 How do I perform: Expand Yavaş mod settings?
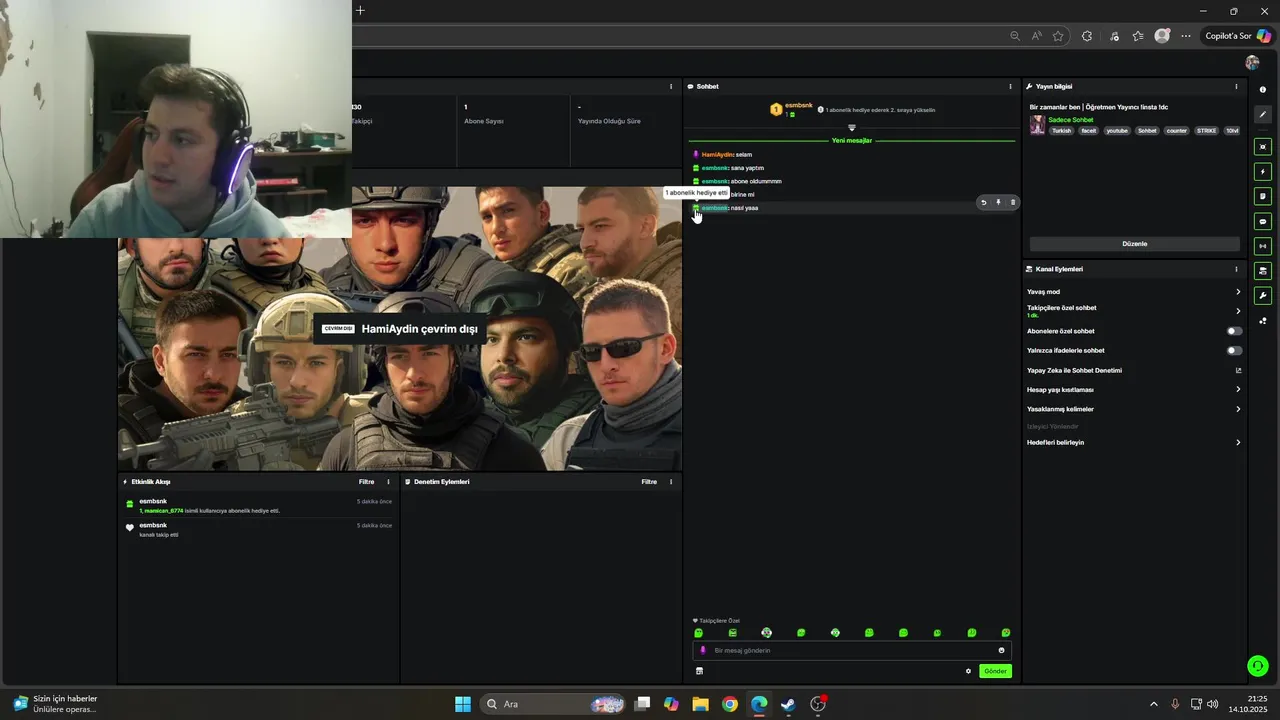(x=1133, y=292)
